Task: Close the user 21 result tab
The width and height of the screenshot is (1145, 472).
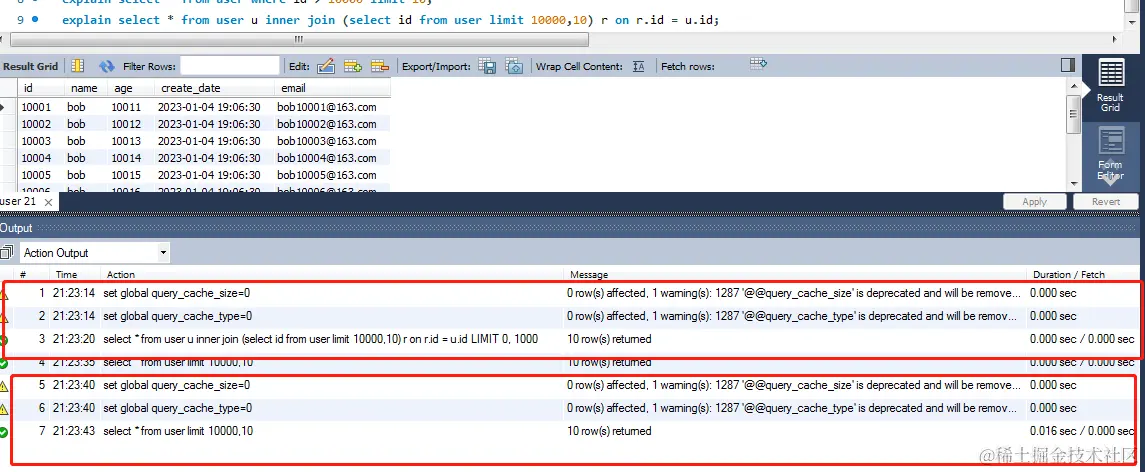Action: [x=48, y=202]
